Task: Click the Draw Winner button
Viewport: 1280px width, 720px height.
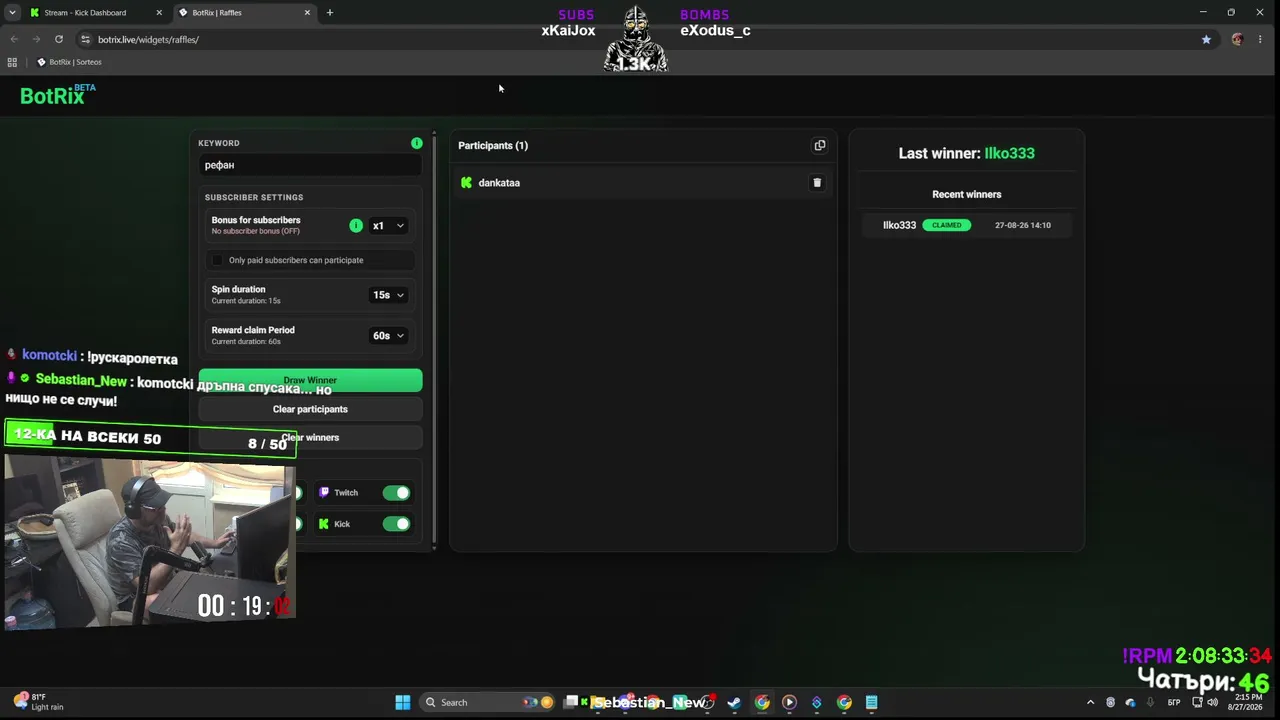Action: [310, 380]
